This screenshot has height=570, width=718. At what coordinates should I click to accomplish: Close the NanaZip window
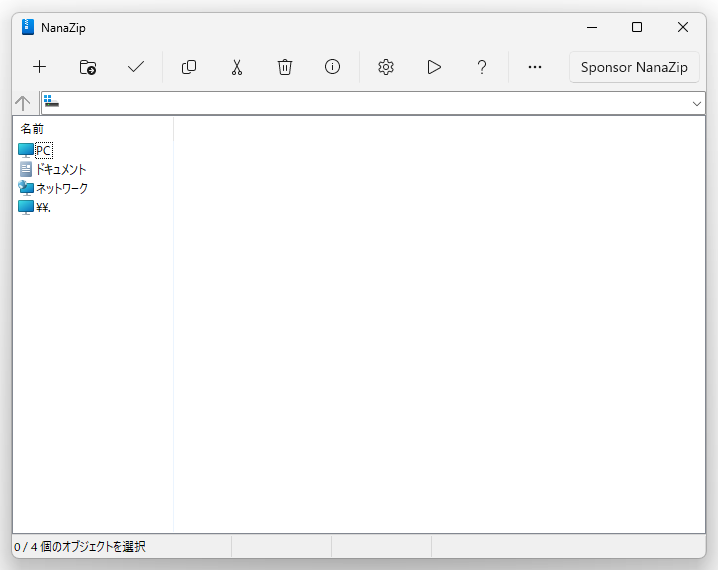[683, 27]
